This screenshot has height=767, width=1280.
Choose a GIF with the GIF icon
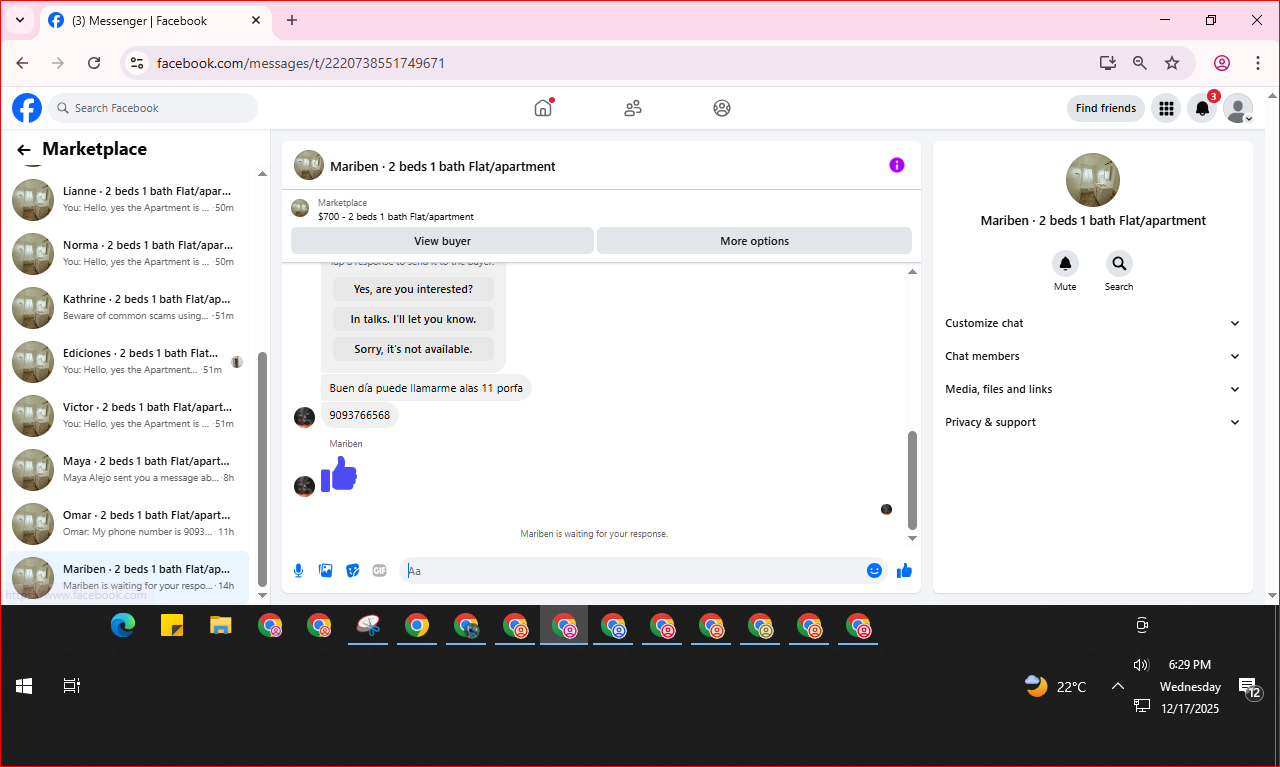(x=379, y=570)
